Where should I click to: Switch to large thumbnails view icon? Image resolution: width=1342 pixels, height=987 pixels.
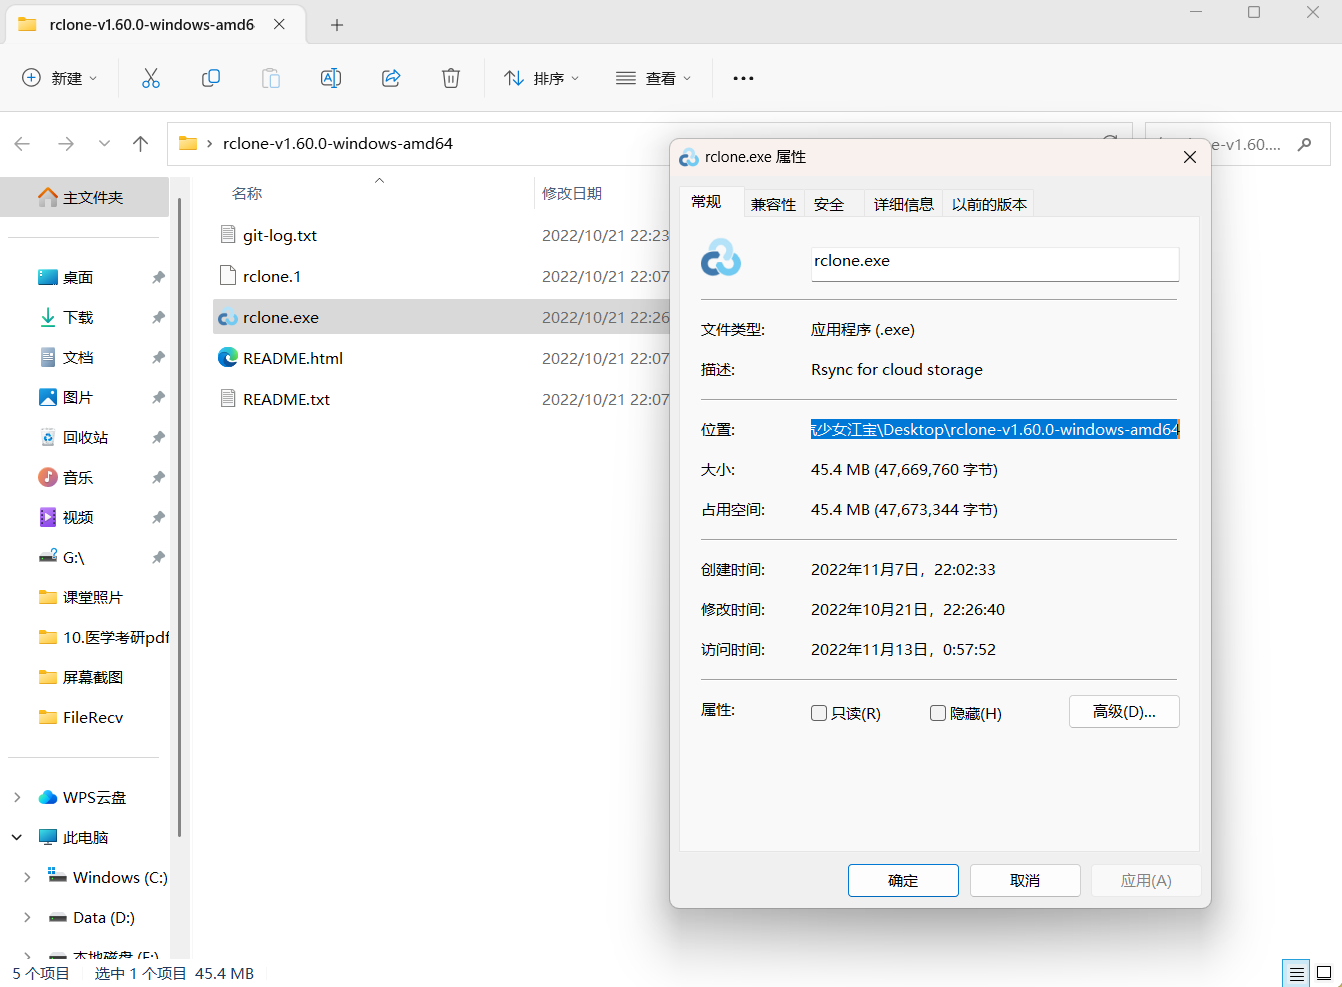[x=1324, y=973]
